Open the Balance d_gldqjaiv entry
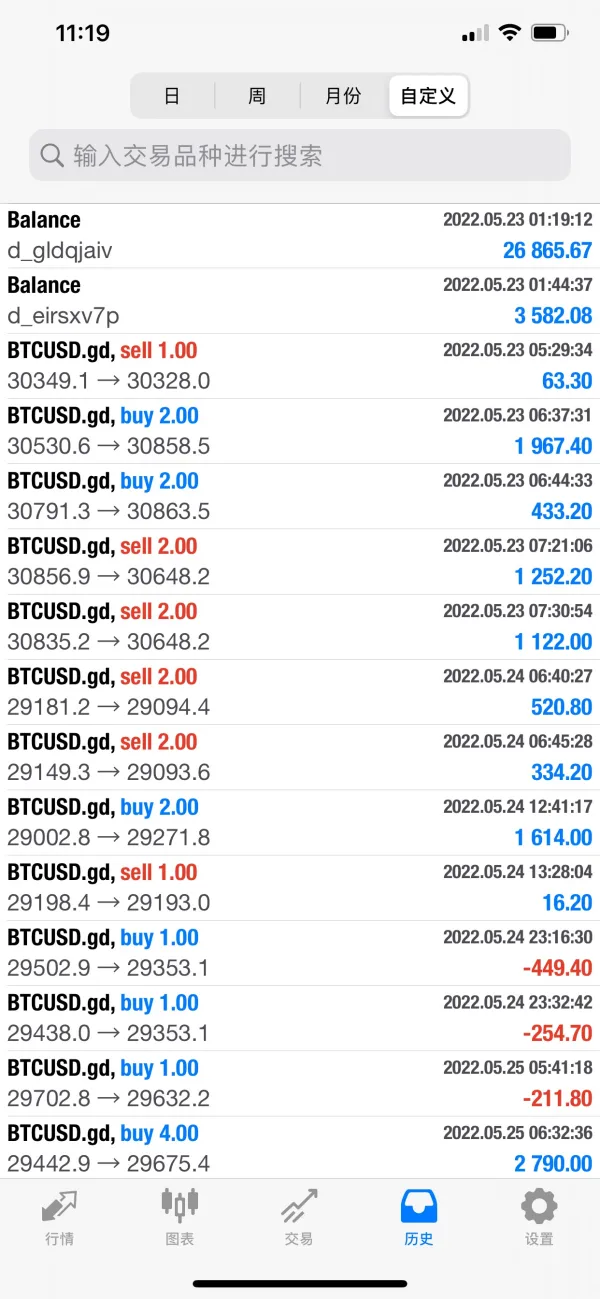 click(300, 236)
